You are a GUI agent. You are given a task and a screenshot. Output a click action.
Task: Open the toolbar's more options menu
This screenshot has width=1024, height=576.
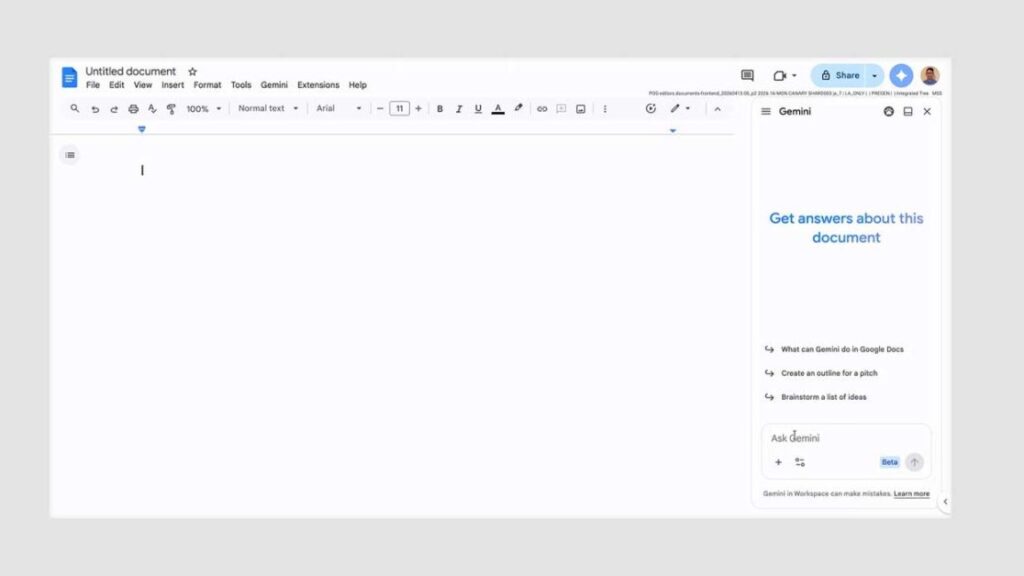(605, 109)
